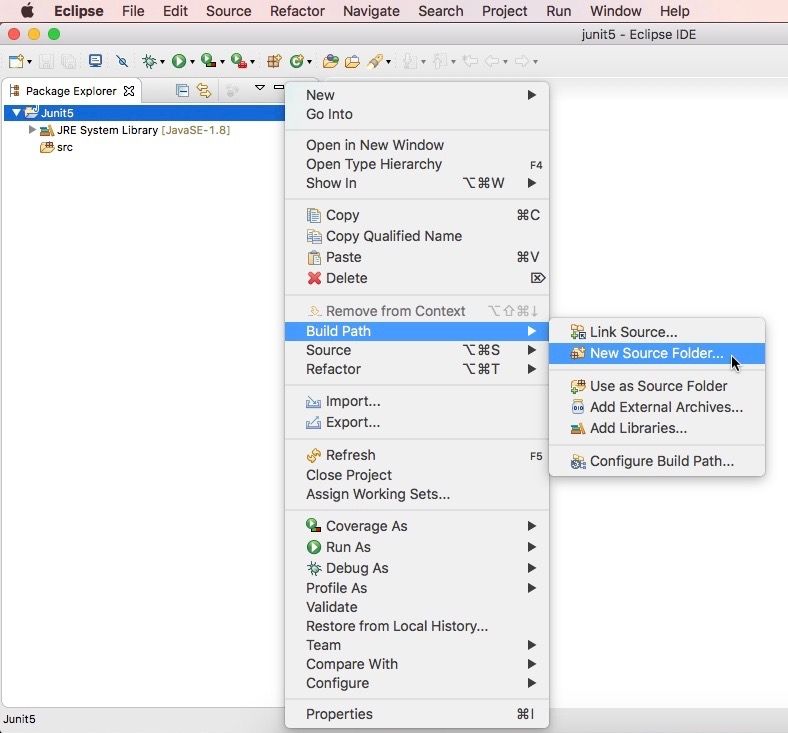Click the Collapse All icon
Image resolution: width=788 pixels, height=733 pixels.
182,91
